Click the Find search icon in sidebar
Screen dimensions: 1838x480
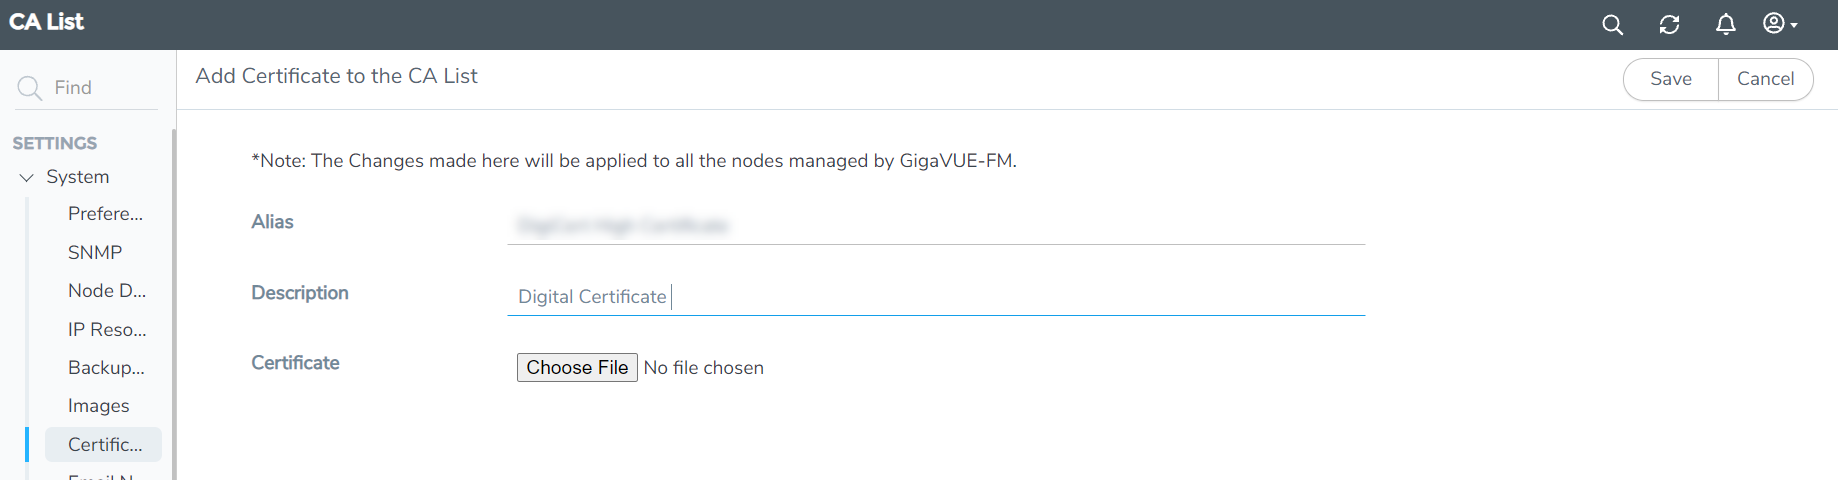pyautogui.click(x=30, y=88)
